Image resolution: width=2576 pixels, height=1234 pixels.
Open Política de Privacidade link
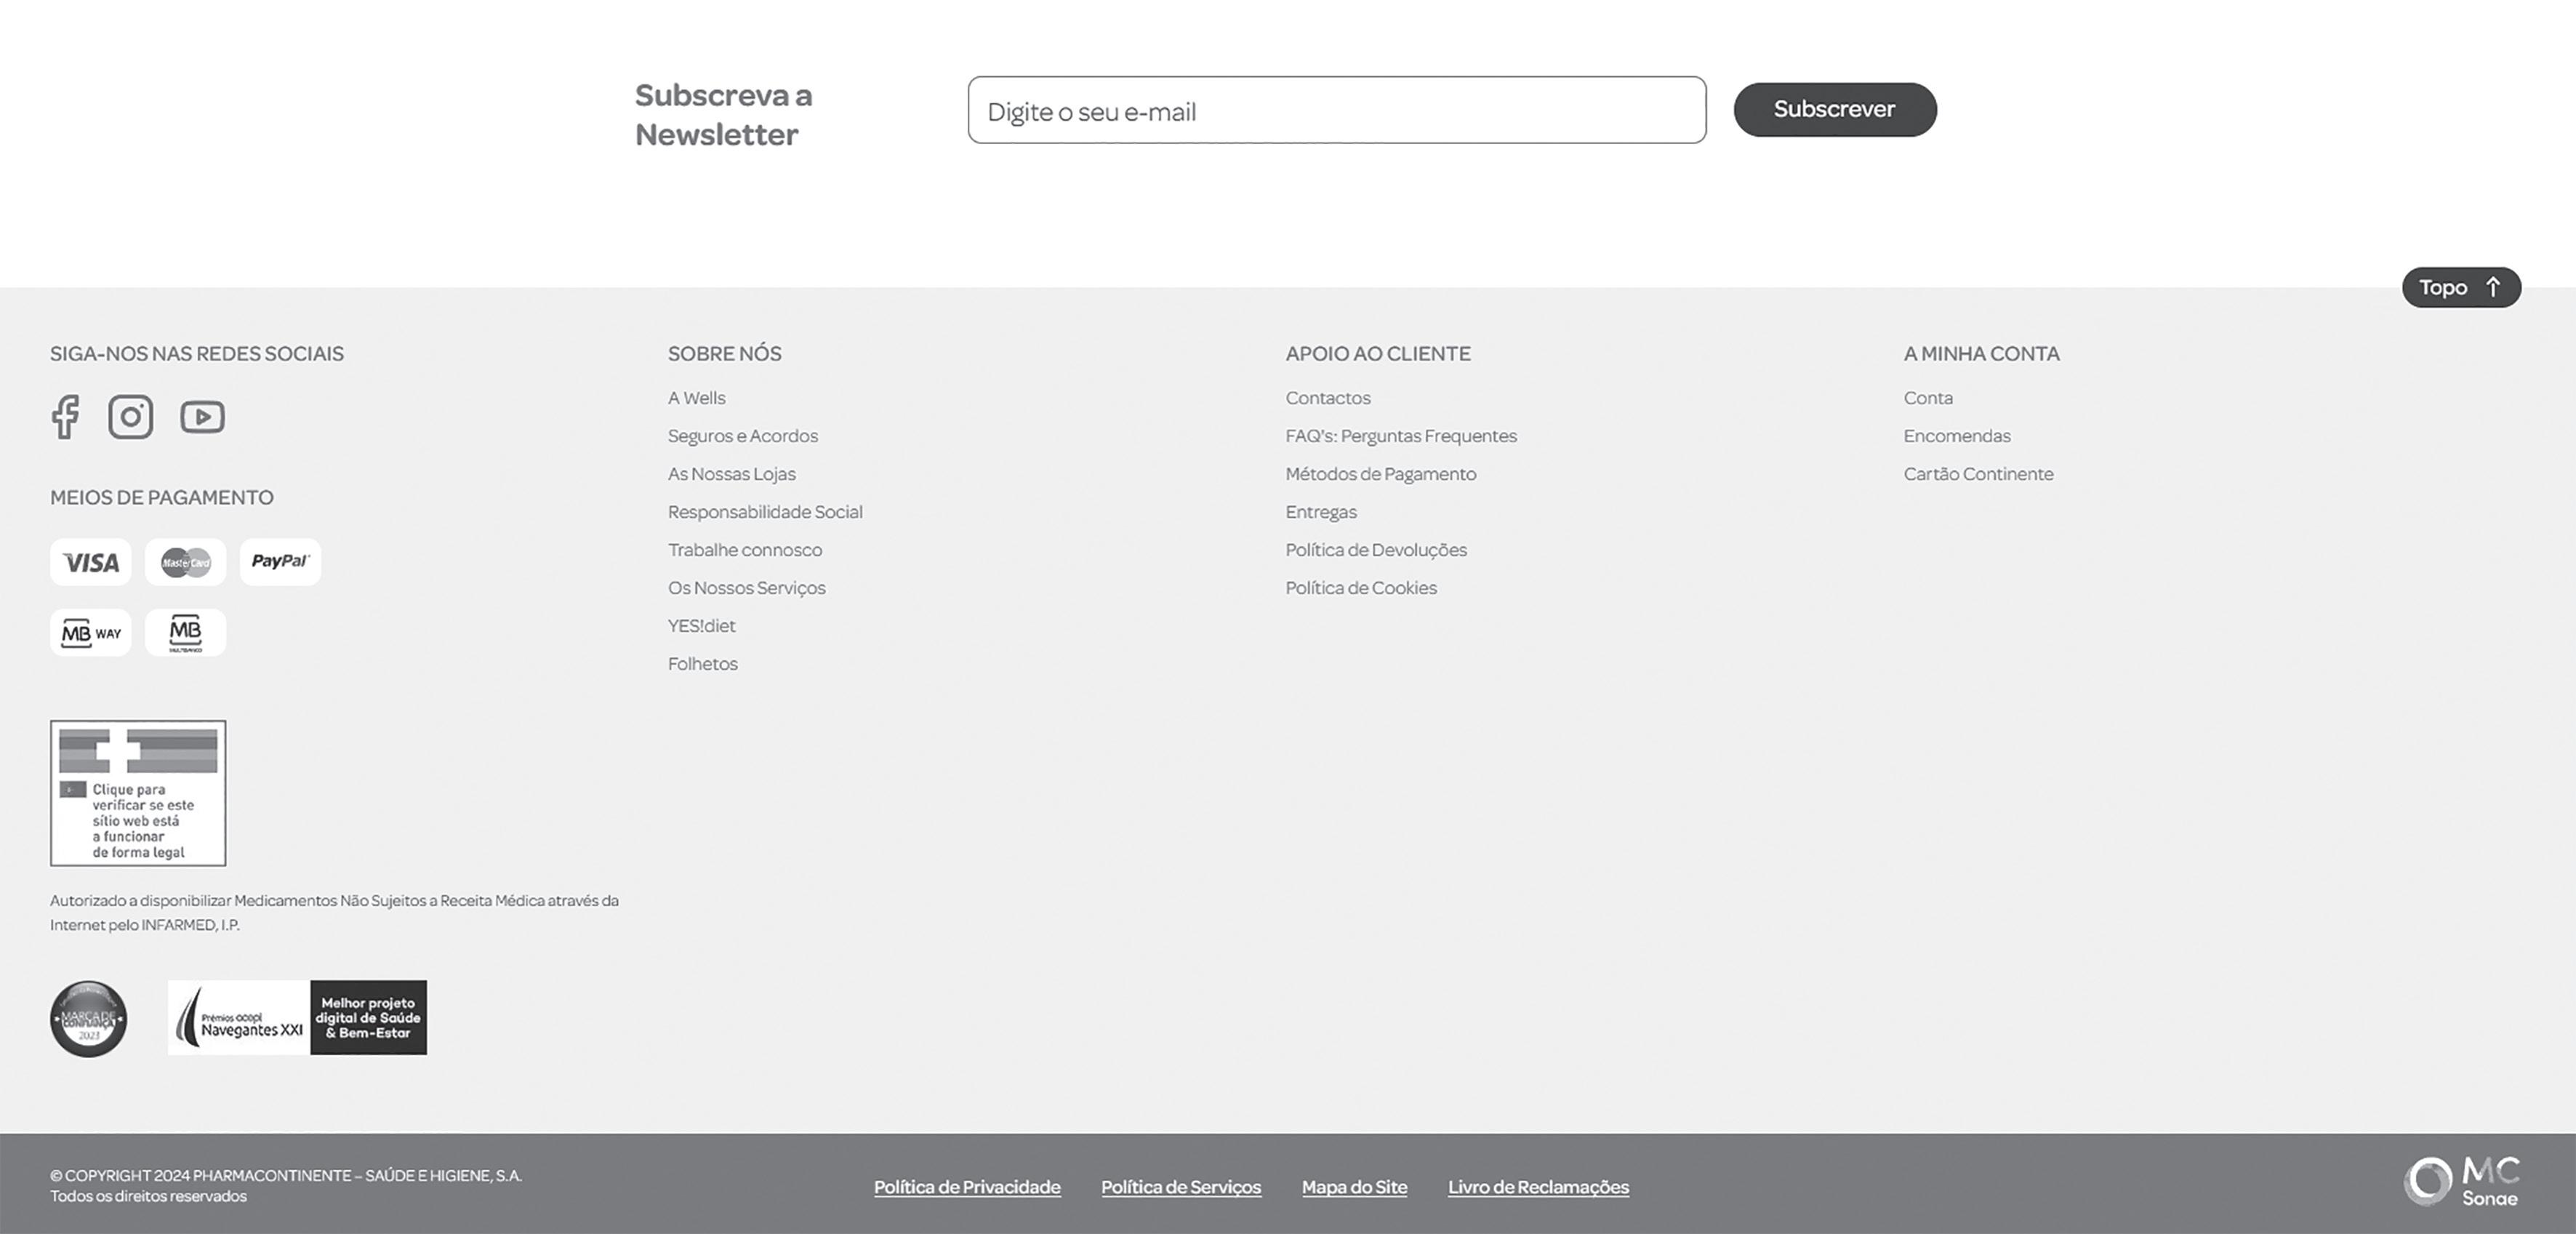(x=967, y=1187)
